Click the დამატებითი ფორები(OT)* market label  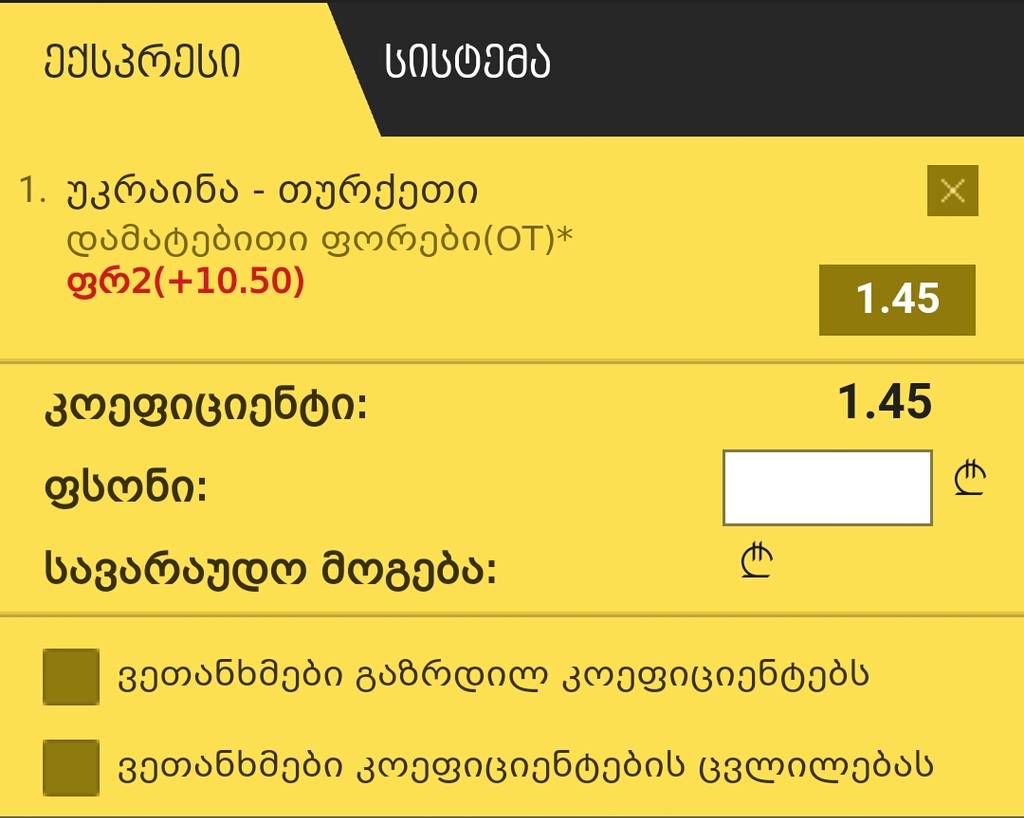(x=320, y=240)
